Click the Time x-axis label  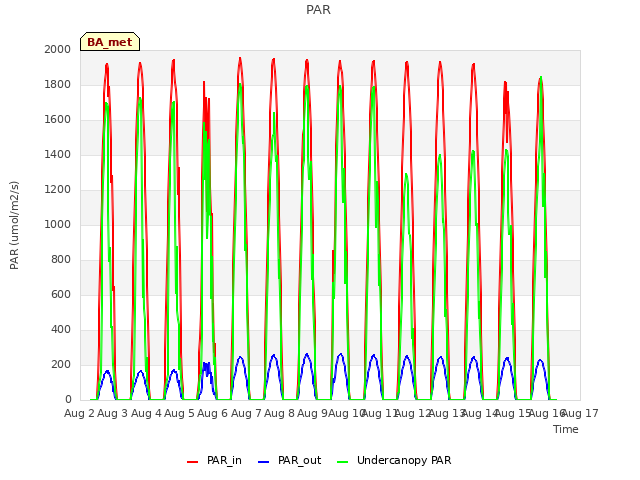point(566,429)
